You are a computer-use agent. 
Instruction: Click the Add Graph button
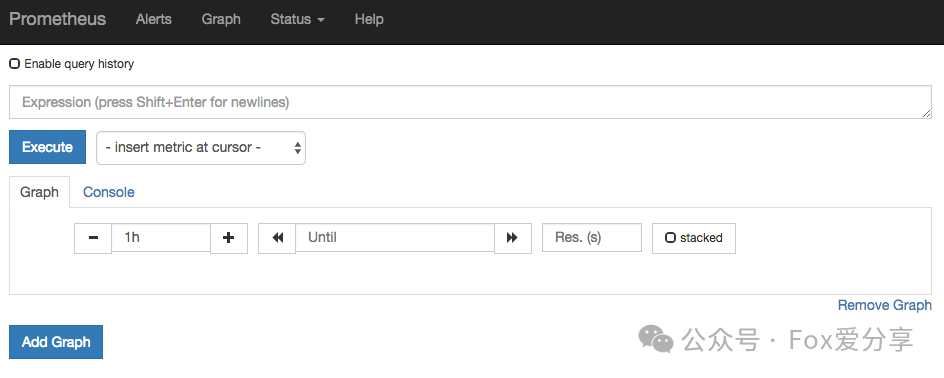coord(56,342)
